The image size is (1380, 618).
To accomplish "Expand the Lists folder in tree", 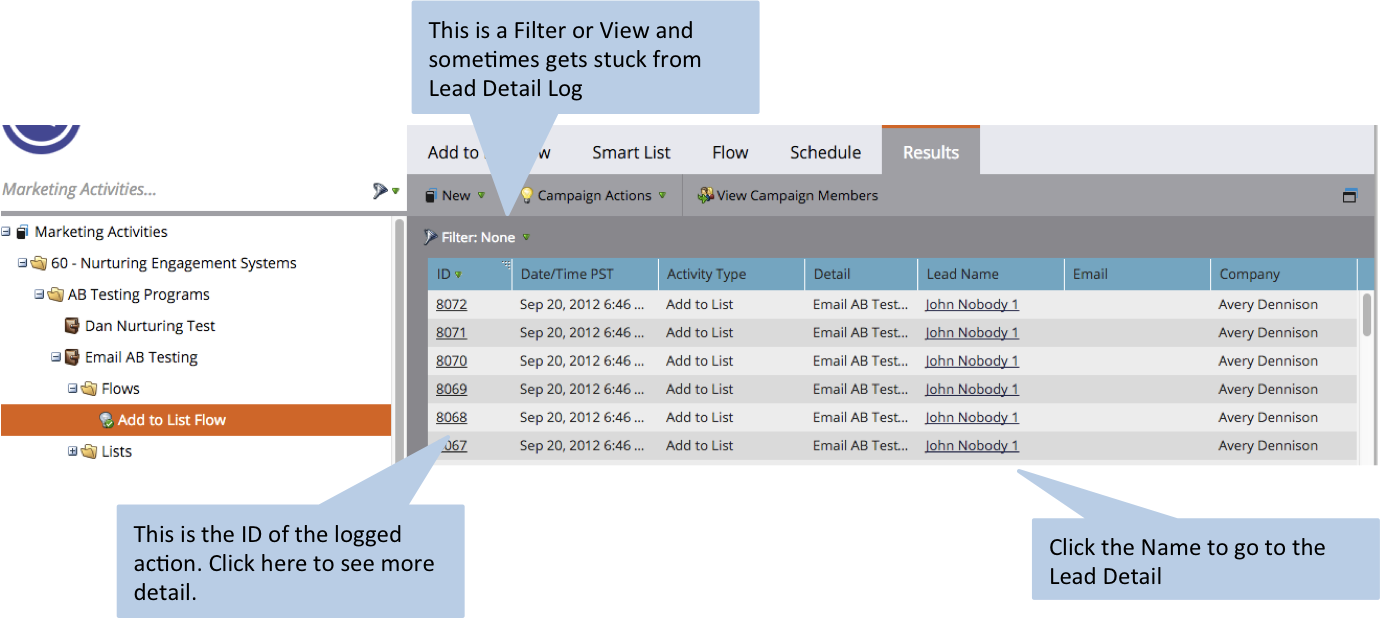I will click(x=72, y=452).
